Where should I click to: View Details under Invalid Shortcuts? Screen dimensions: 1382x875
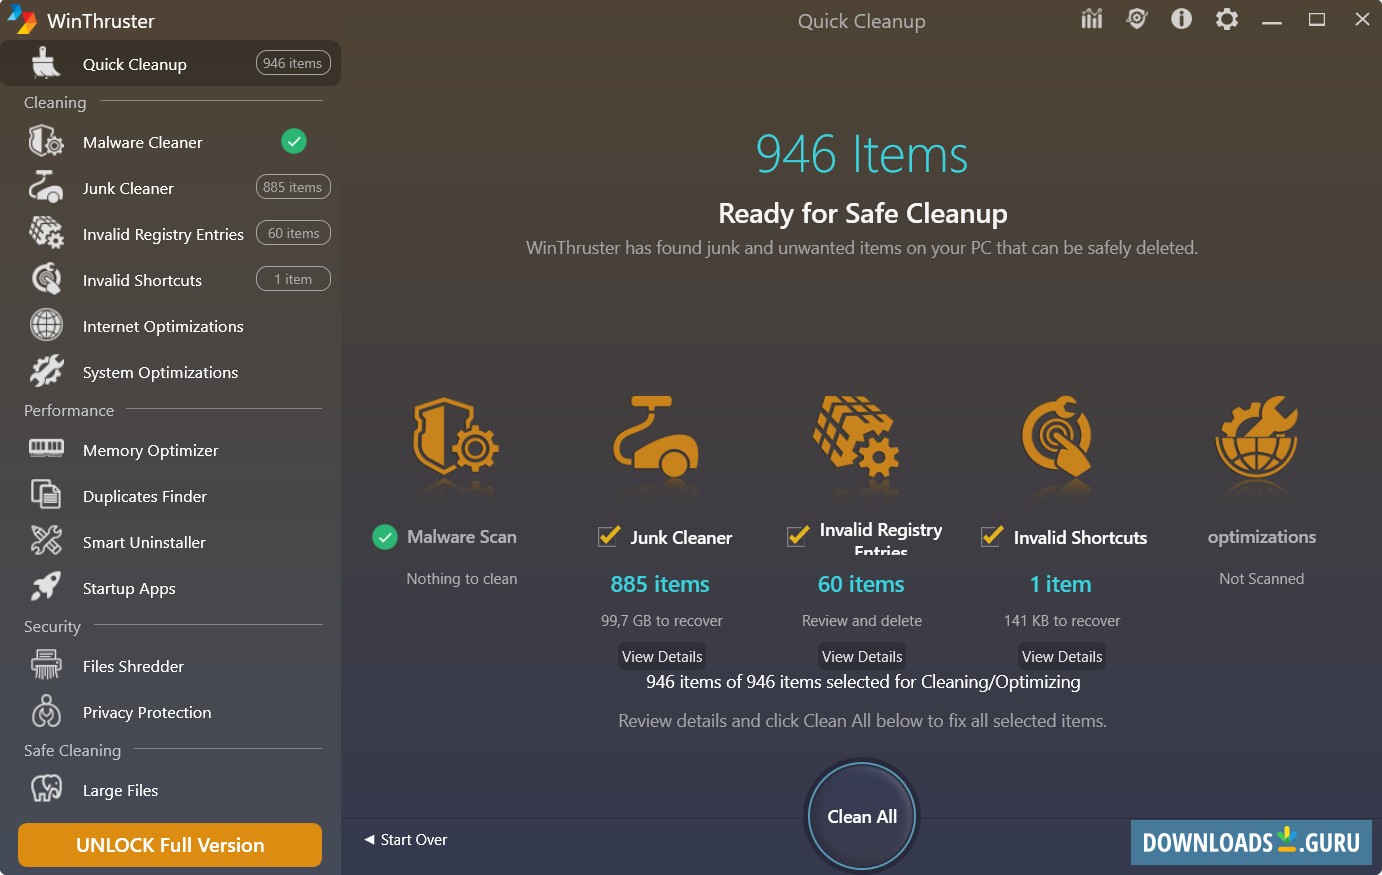point(1062,656)
